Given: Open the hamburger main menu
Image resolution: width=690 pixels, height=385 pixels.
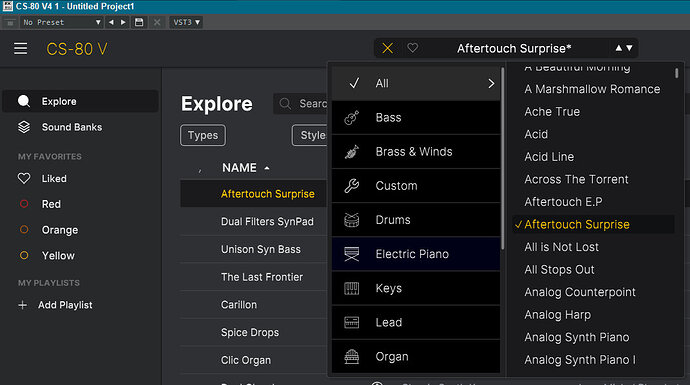Looking at the screenshot, I should tap(20, 48).
